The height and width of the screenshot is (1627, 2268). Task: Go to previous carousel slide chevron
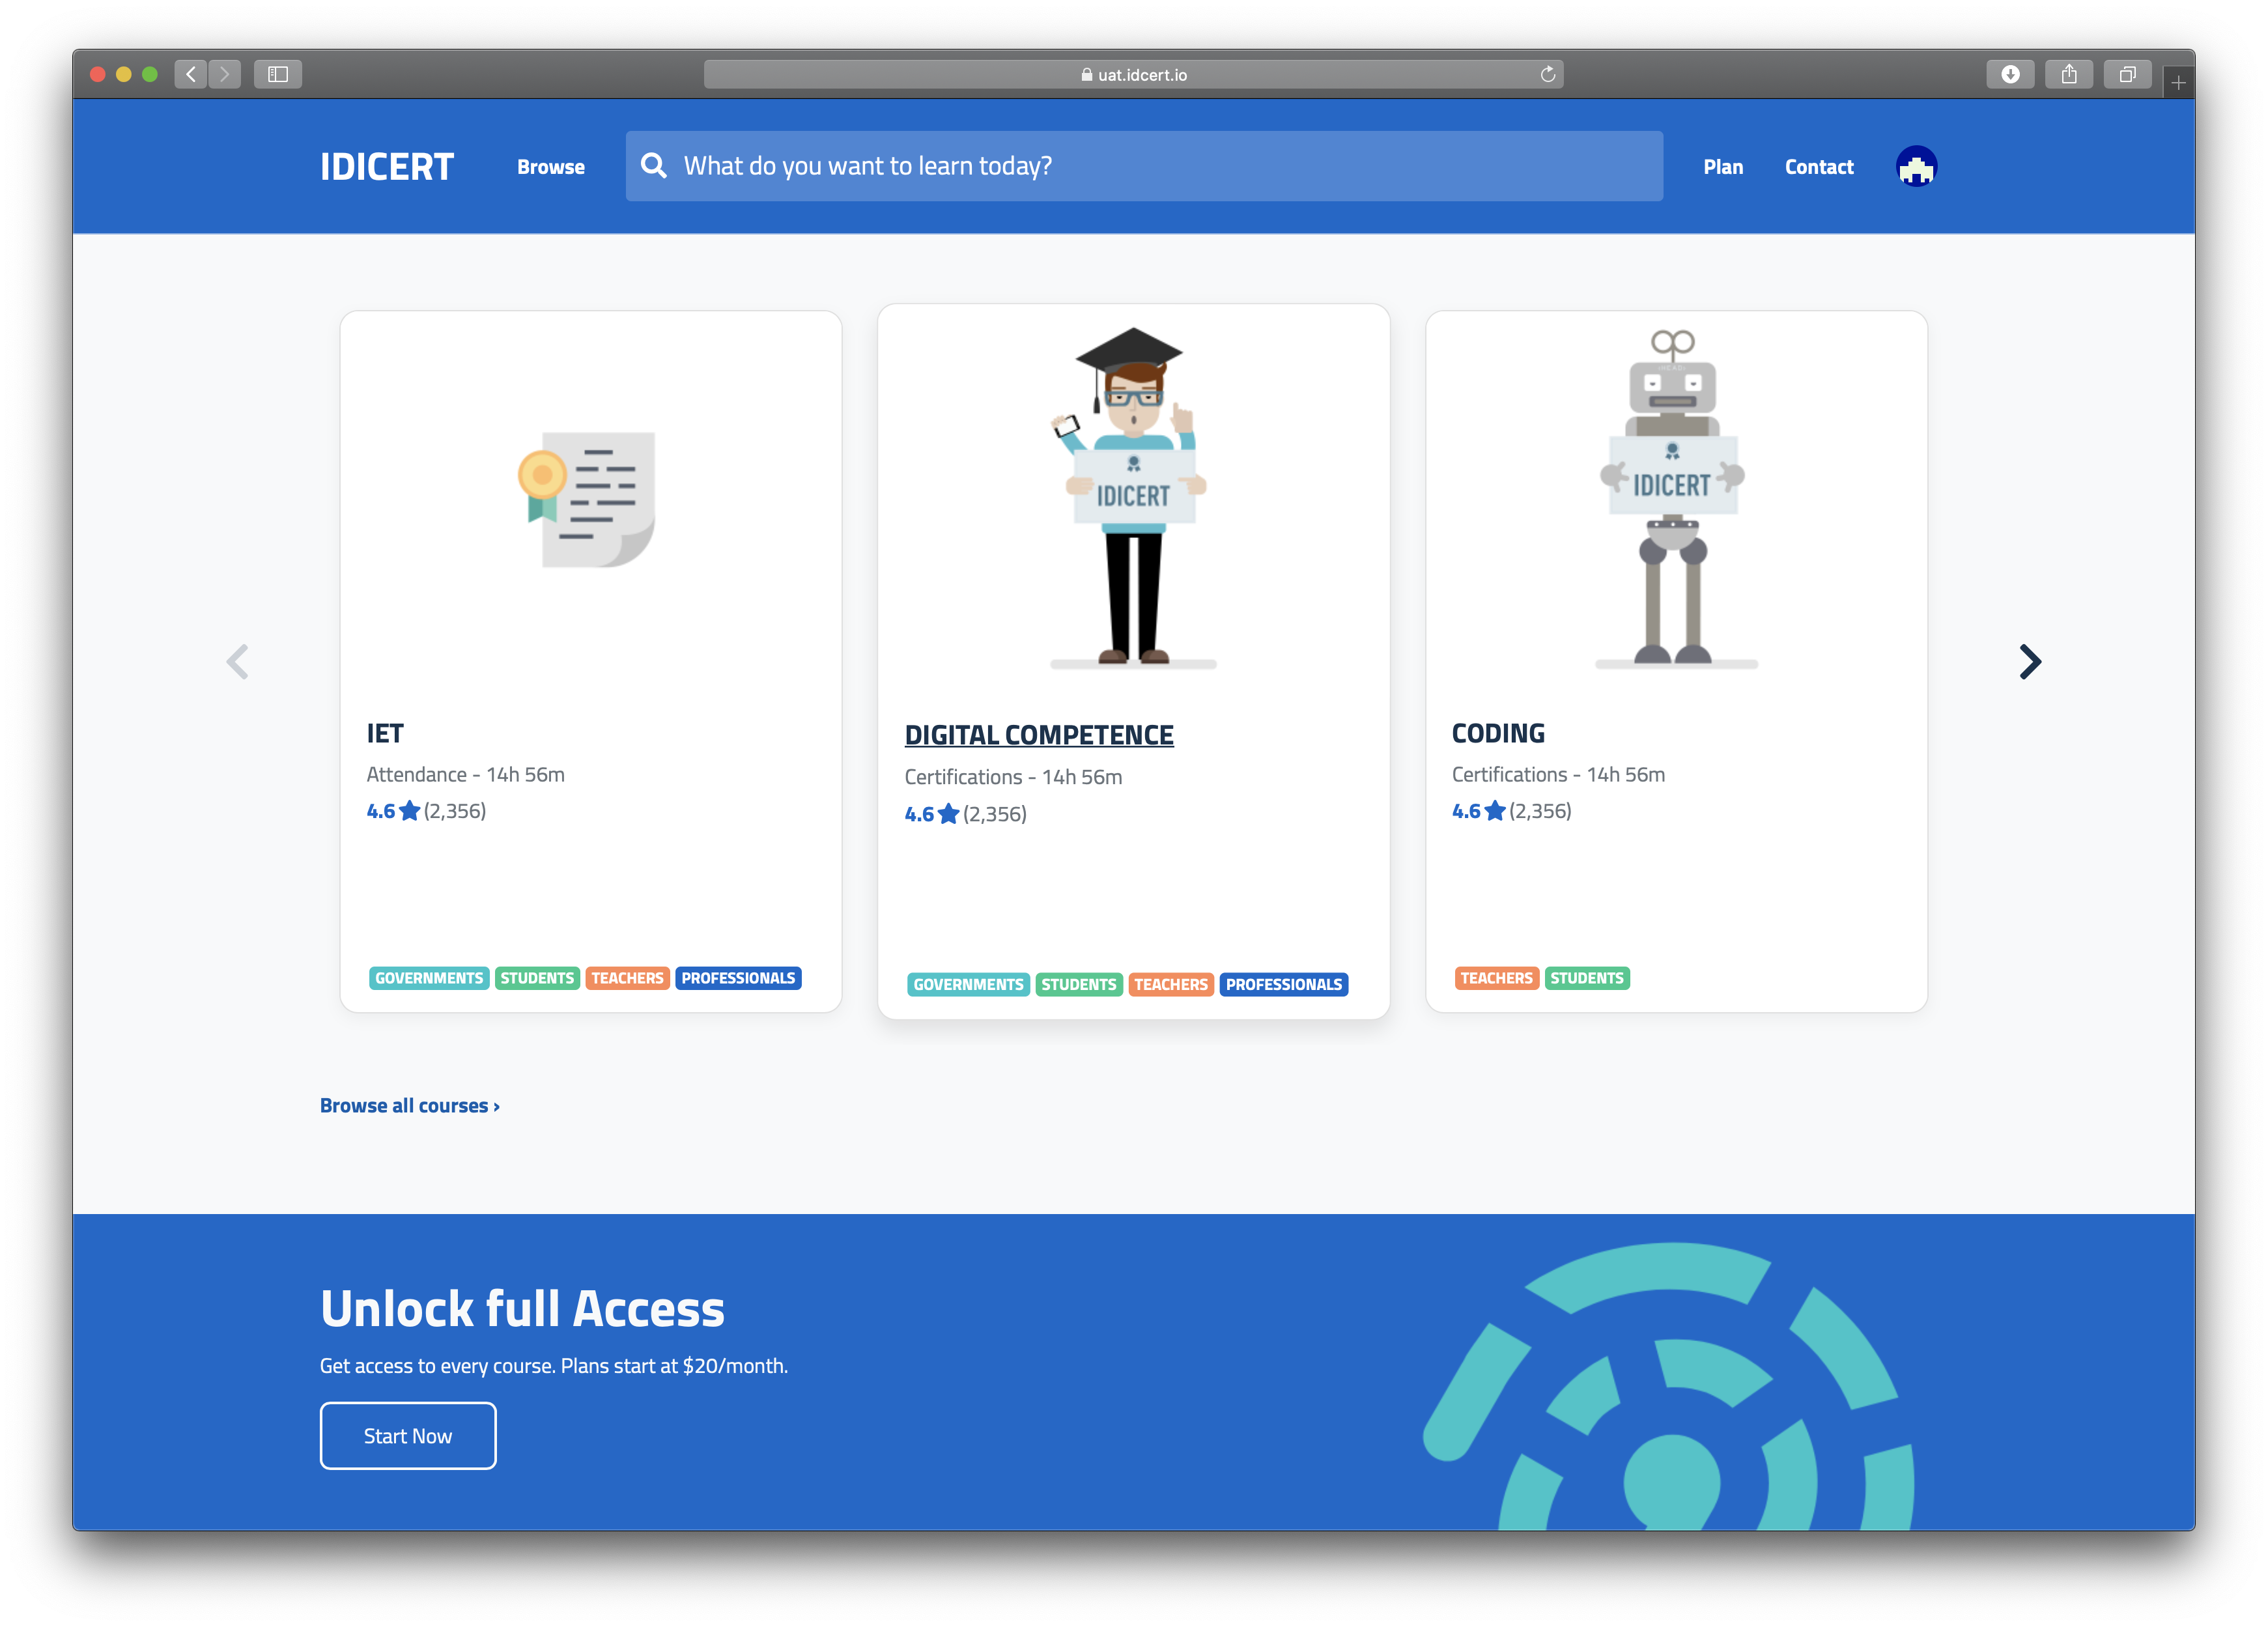[x=237, y=661]
